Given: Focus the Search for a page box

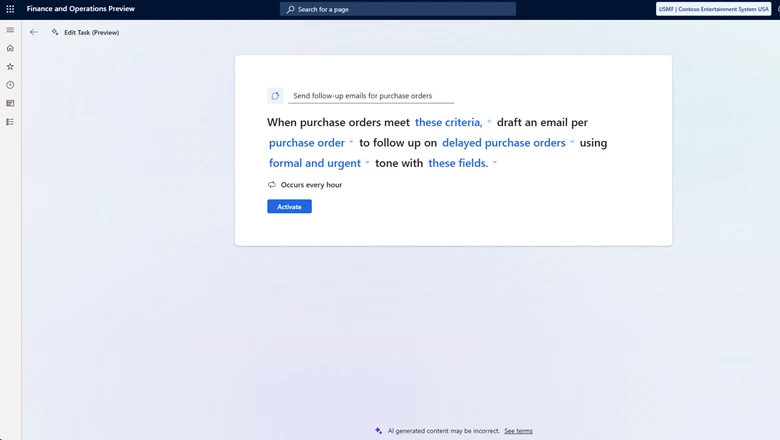Looking at the screenshot, I should [398, 9].
